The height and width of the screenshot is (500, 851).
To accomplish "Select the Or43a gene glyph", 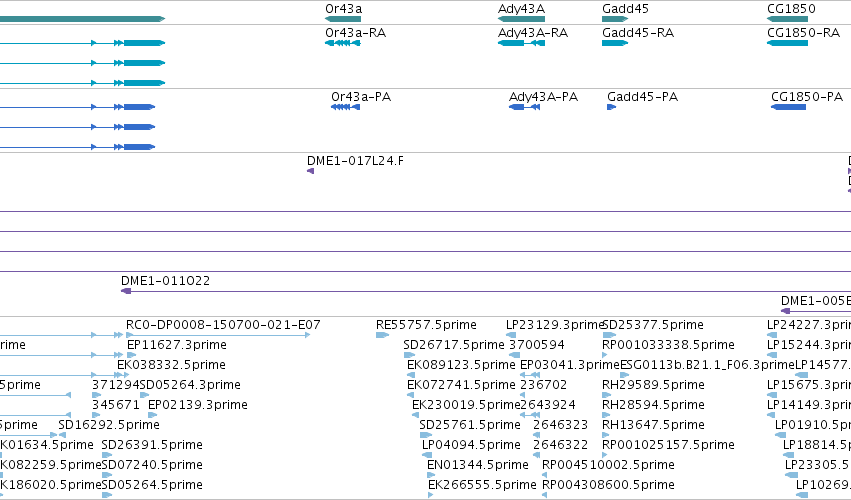I will (x=343, y=19).
